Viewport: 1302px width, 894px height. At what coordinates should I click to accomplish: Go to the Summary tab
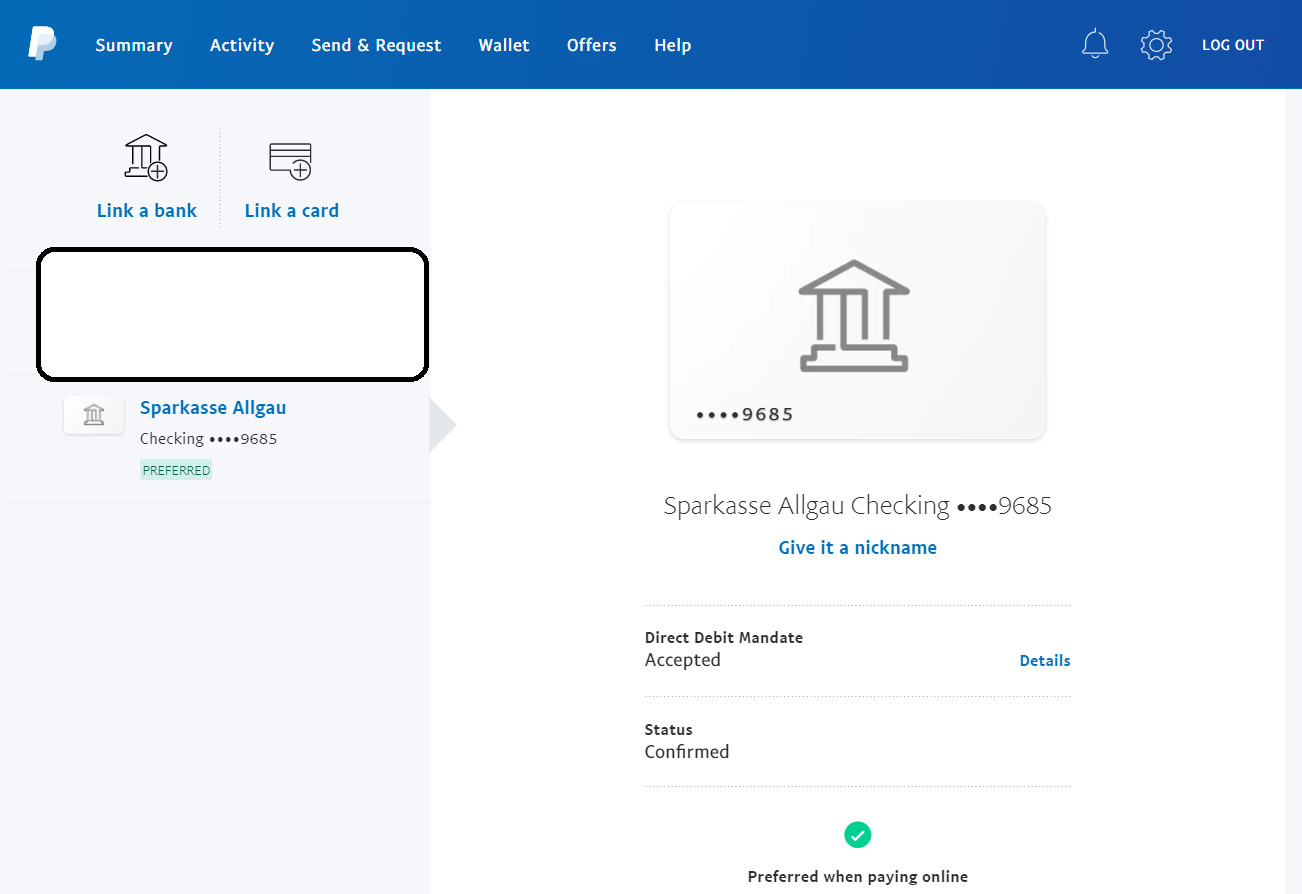click(134, 45)
